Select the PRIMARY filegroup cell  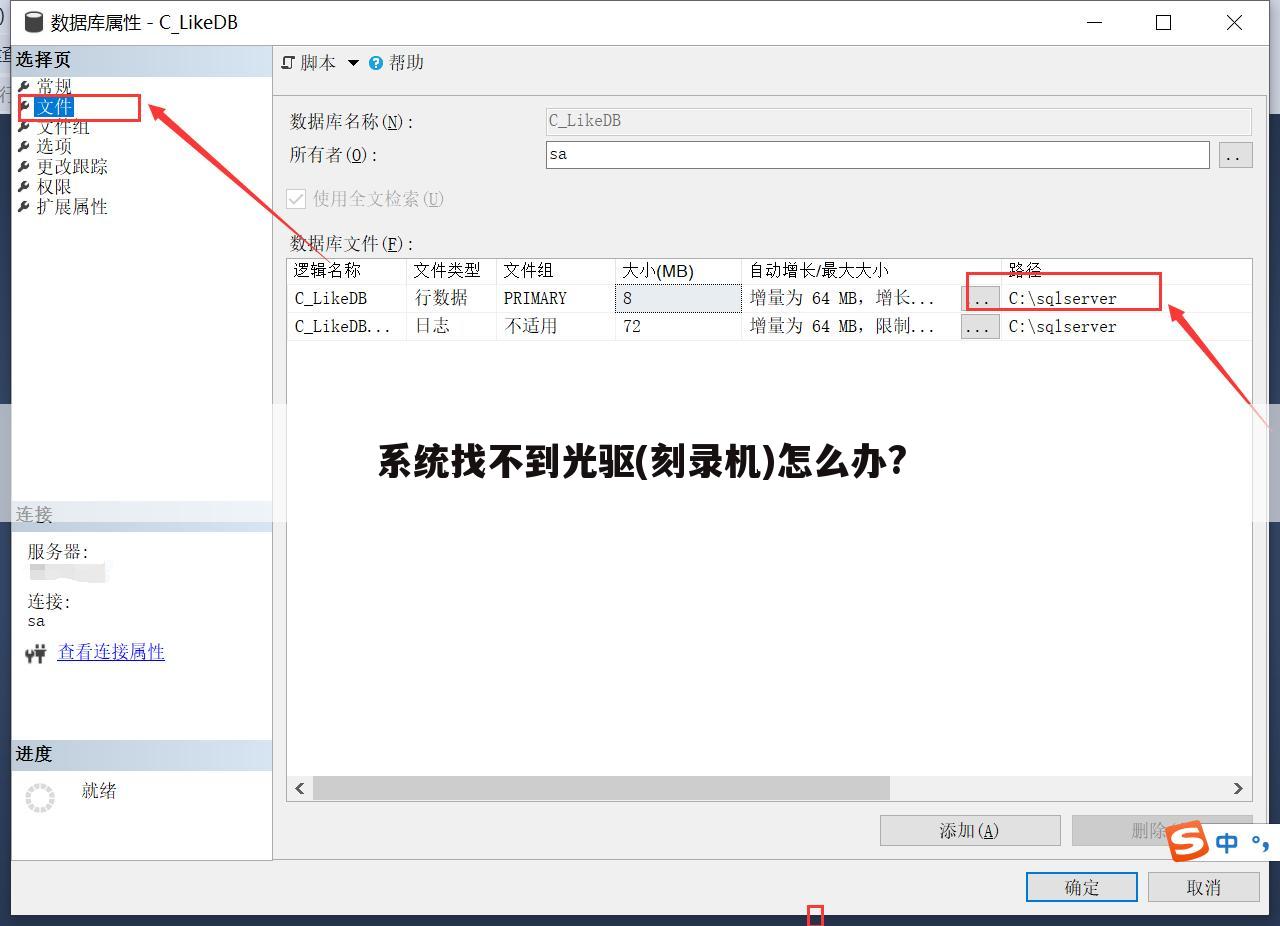point(555,298)
